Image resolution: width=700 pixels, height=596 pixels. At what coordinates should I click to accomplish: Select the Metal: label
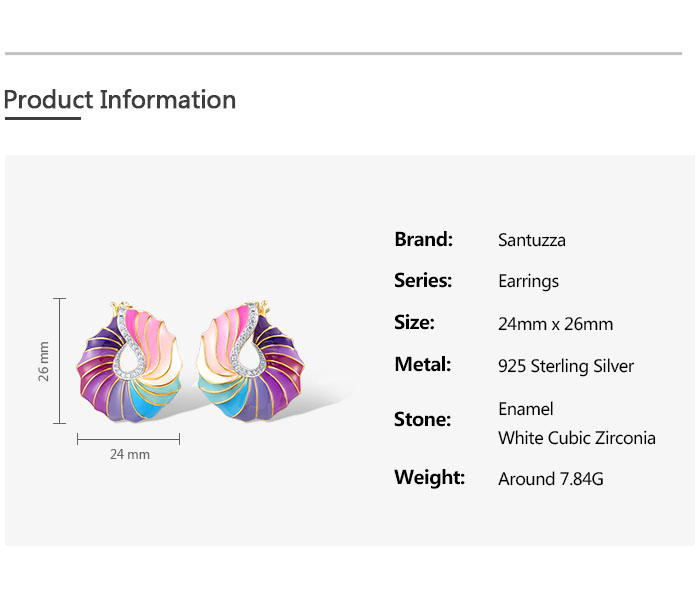[x=423, y=365]
